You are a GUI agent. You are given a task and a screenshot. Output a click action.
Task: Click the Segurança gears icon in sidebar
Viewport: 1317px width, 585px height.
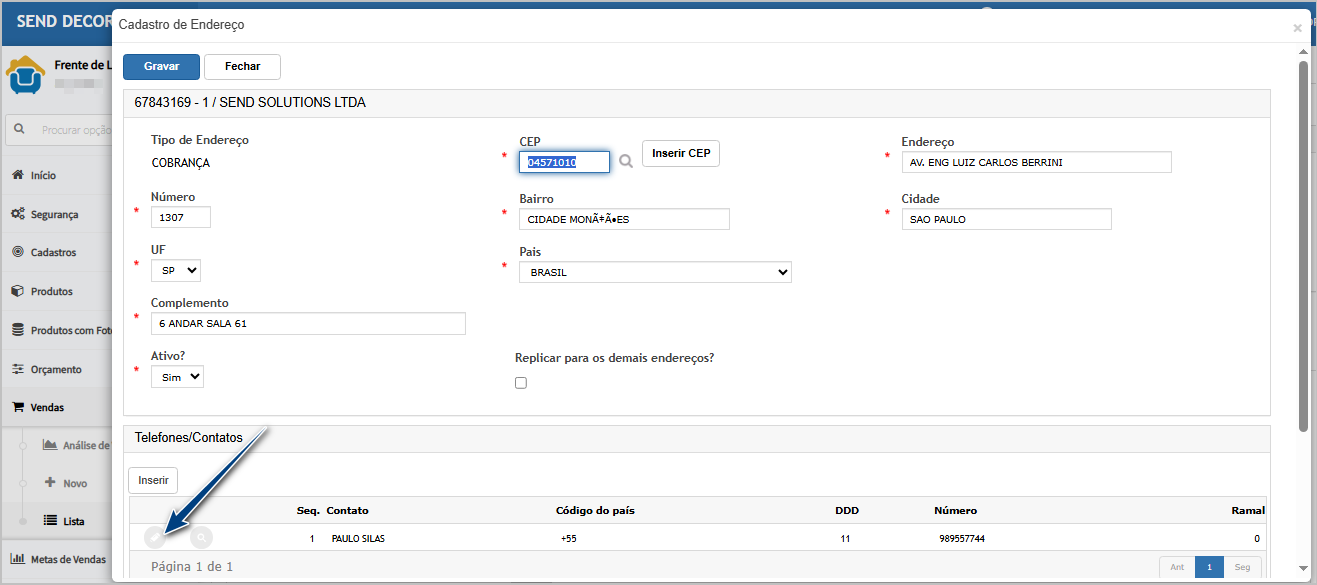pyautogui.click(x=17, y=214)
